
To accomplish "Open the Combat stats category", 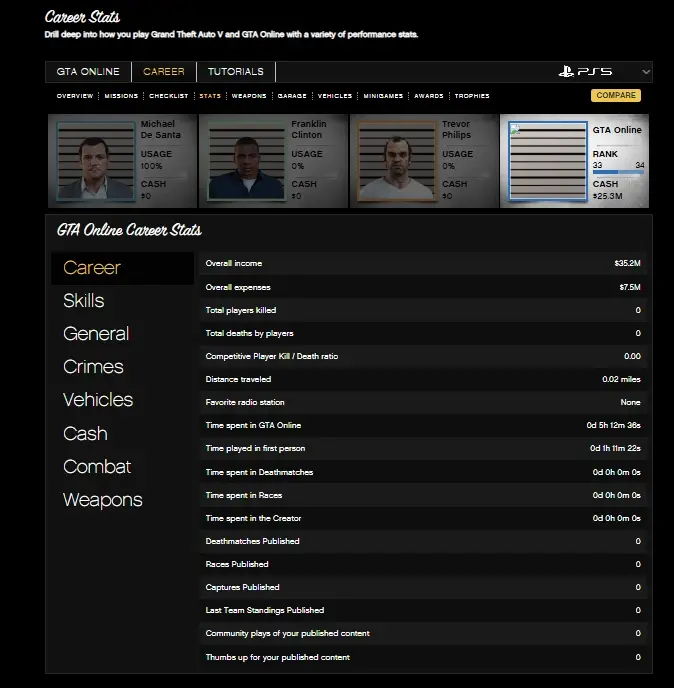I will click(x=97, y=466).
